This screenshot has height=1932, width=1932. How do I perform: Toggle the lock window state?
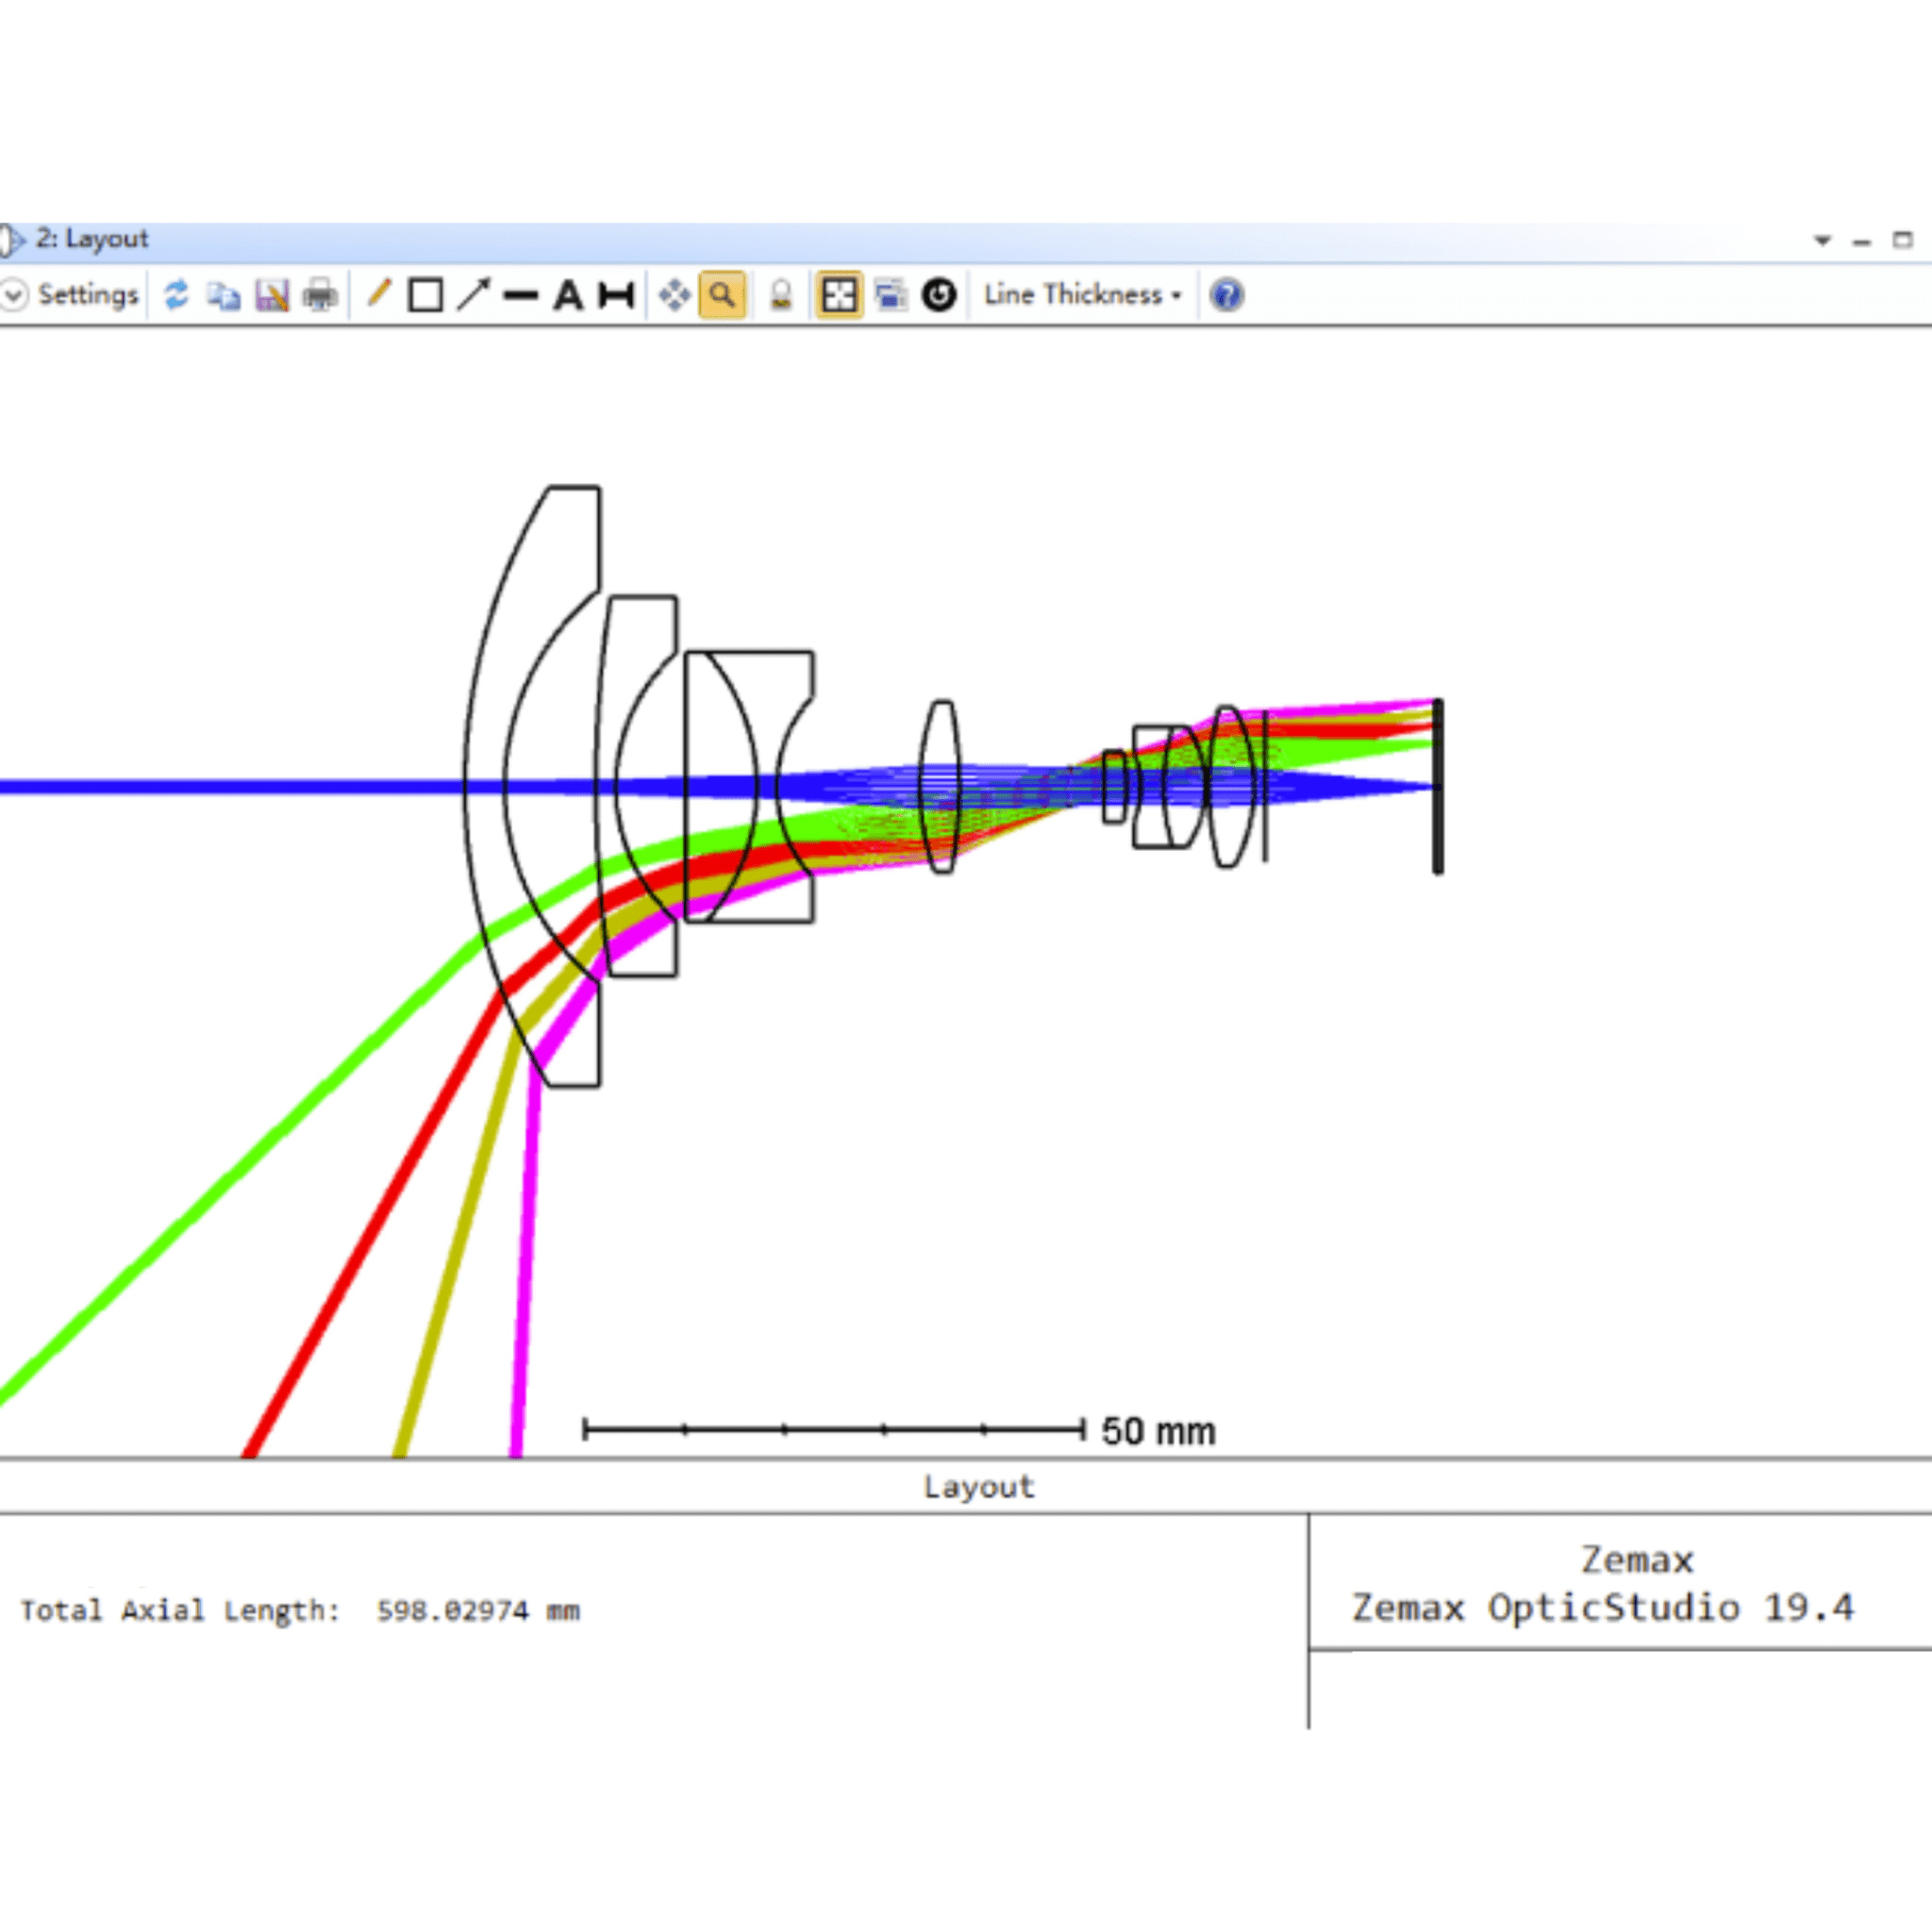pos(780,295)
